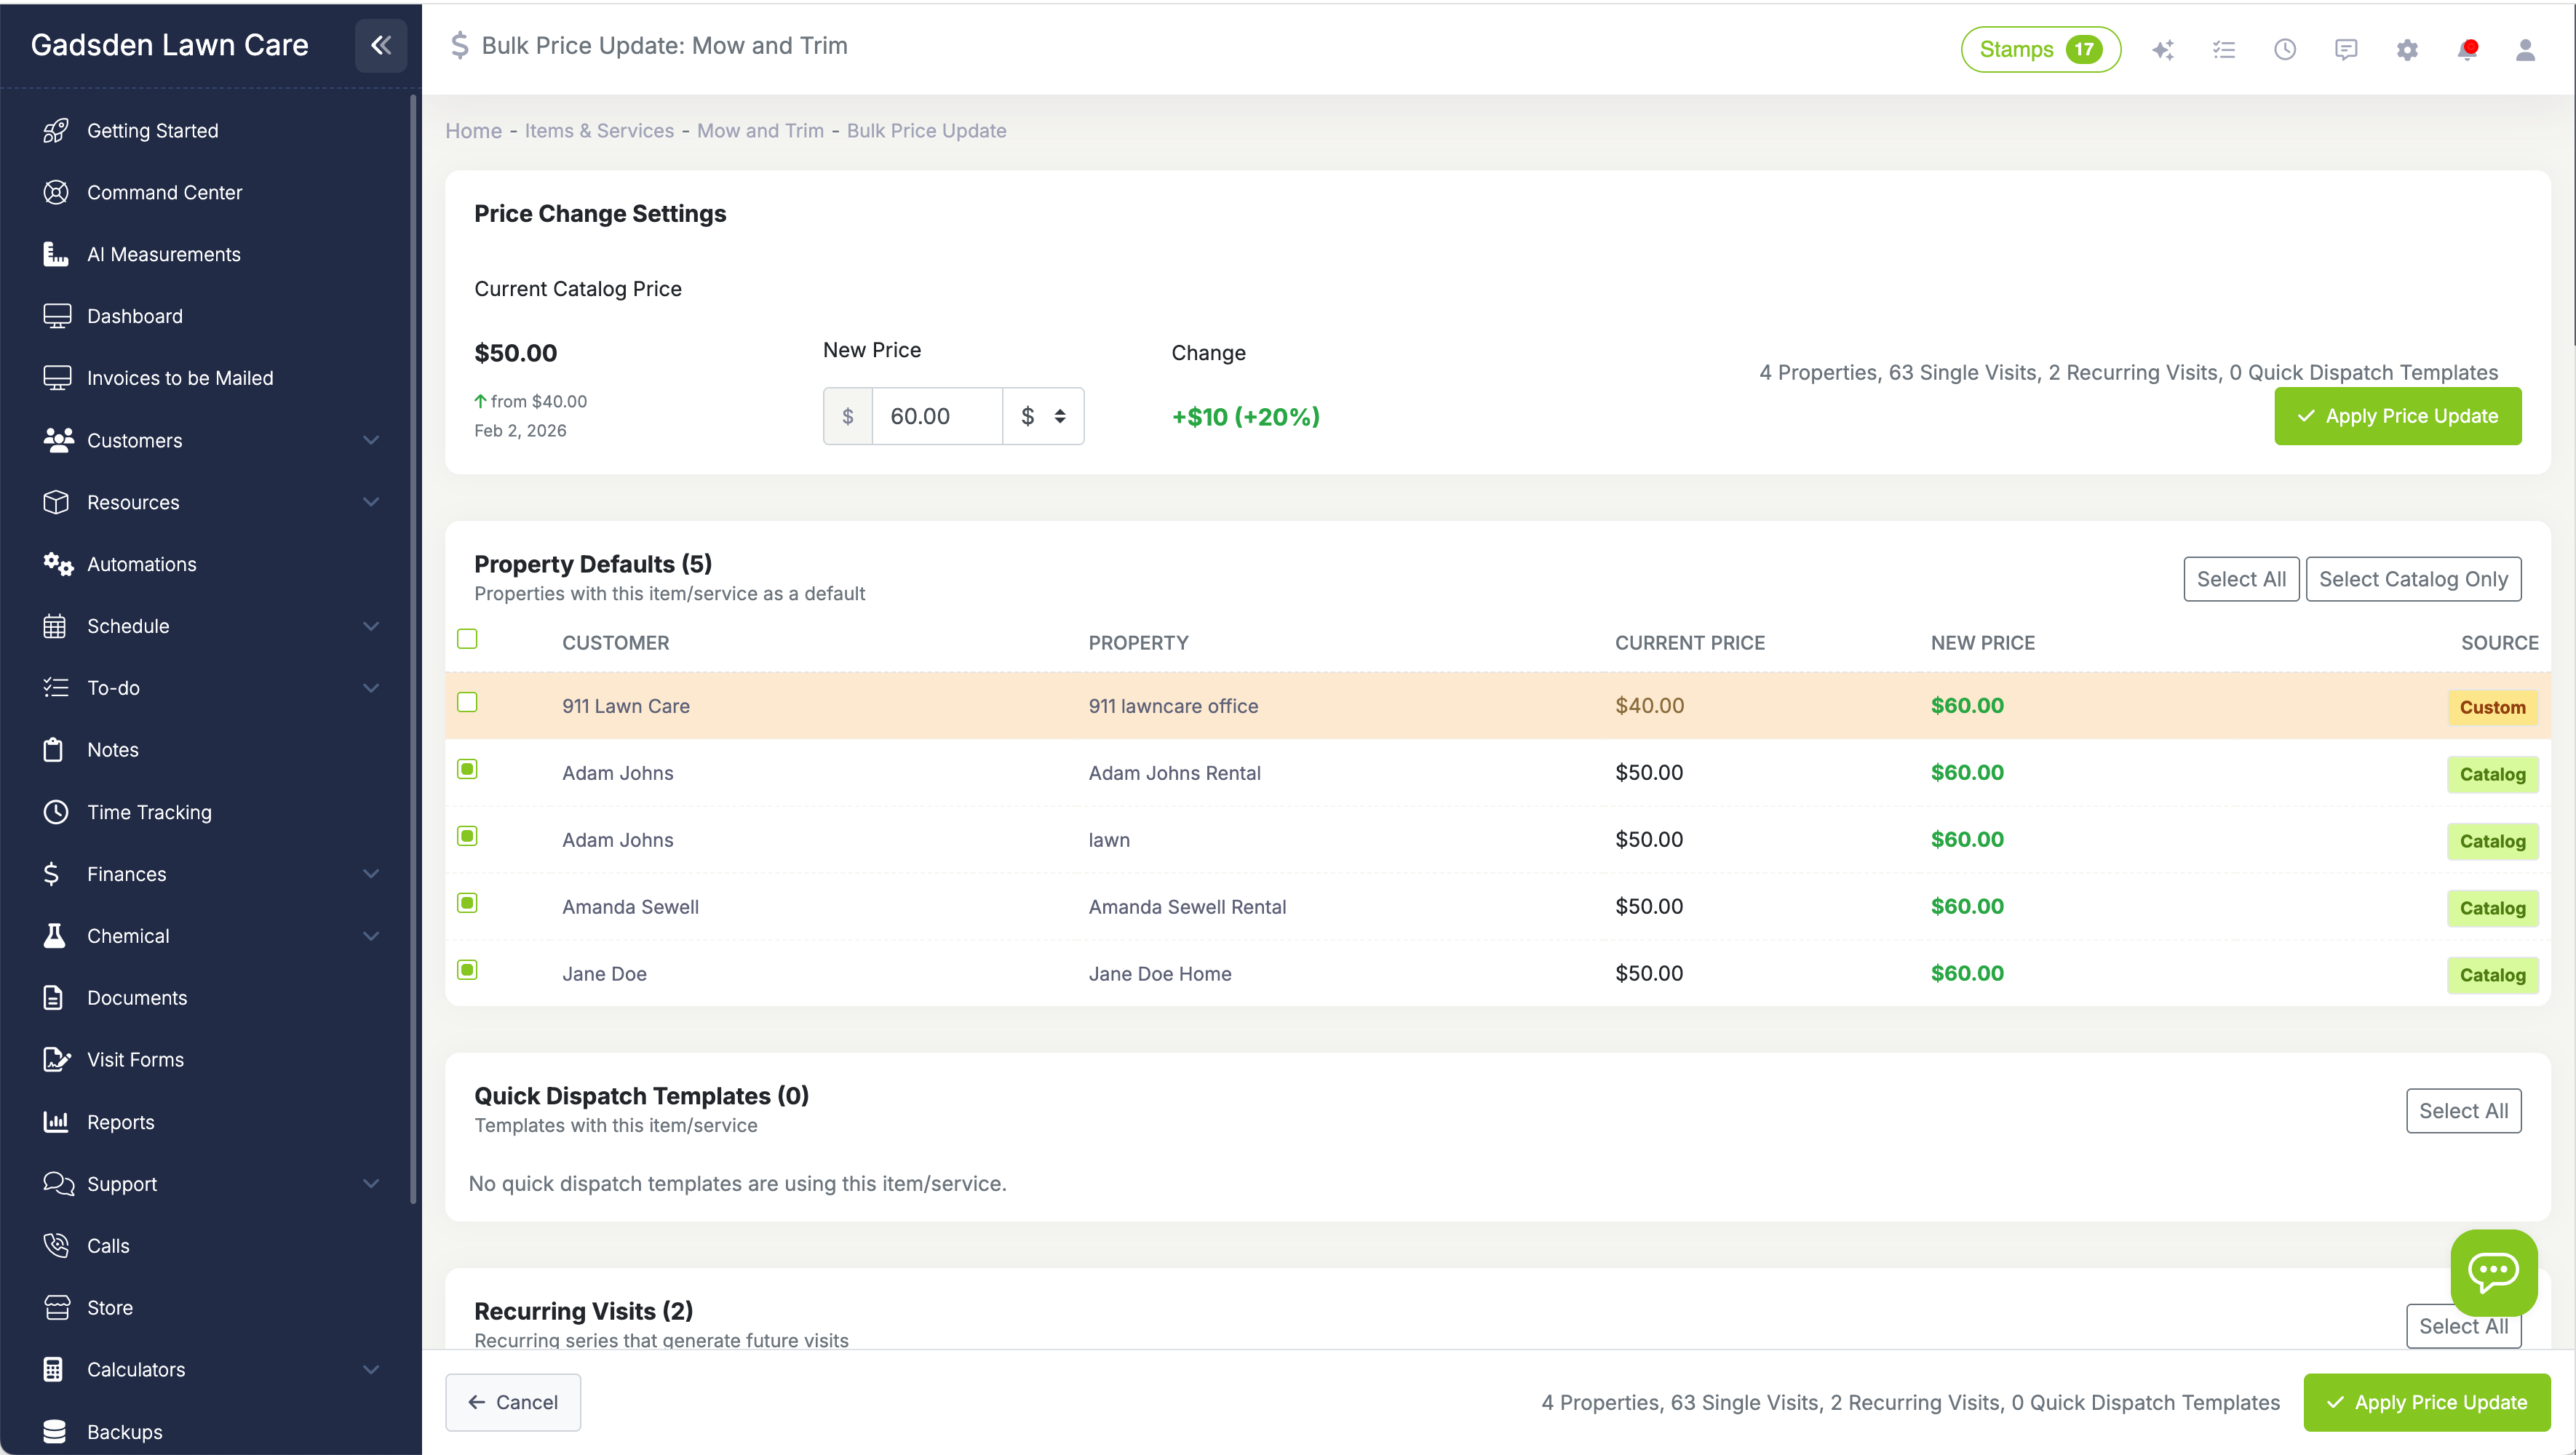Open the Visit Forms section
The width and height of the screenshot is (2576, 1455).
point(134,1060)
